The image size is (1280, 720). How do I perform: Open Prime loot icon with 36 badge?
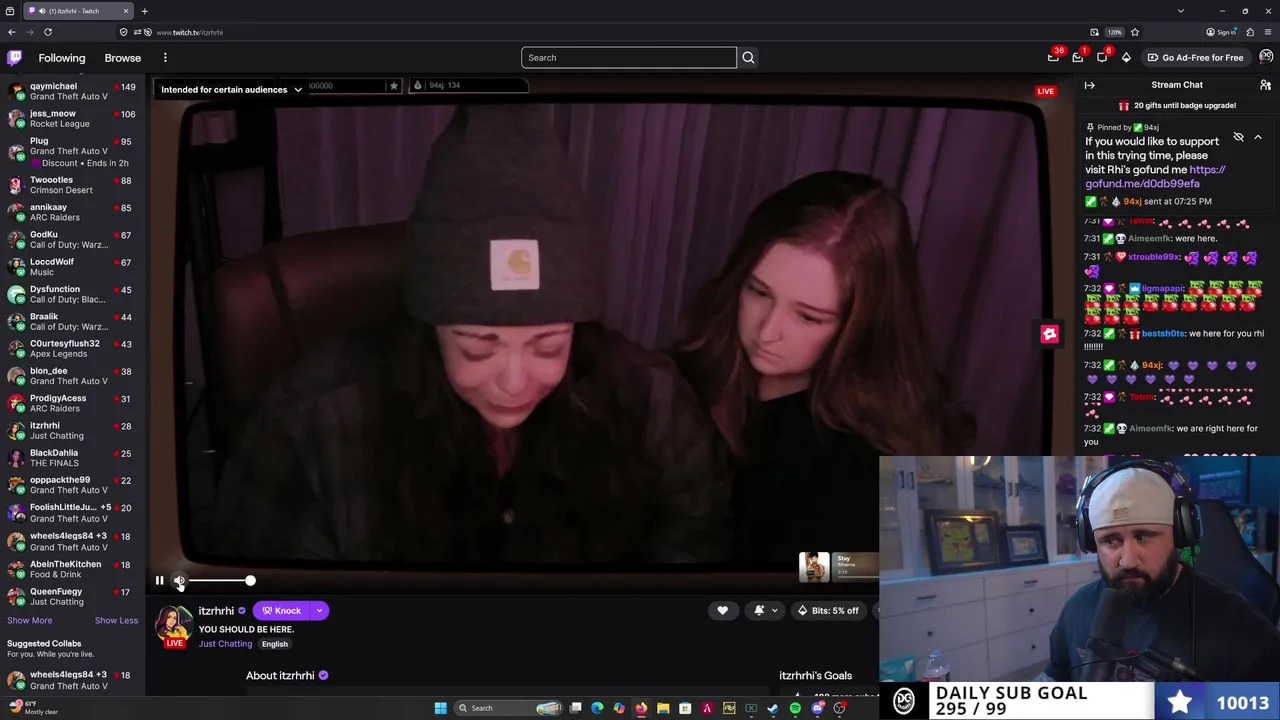point(1054,57)
